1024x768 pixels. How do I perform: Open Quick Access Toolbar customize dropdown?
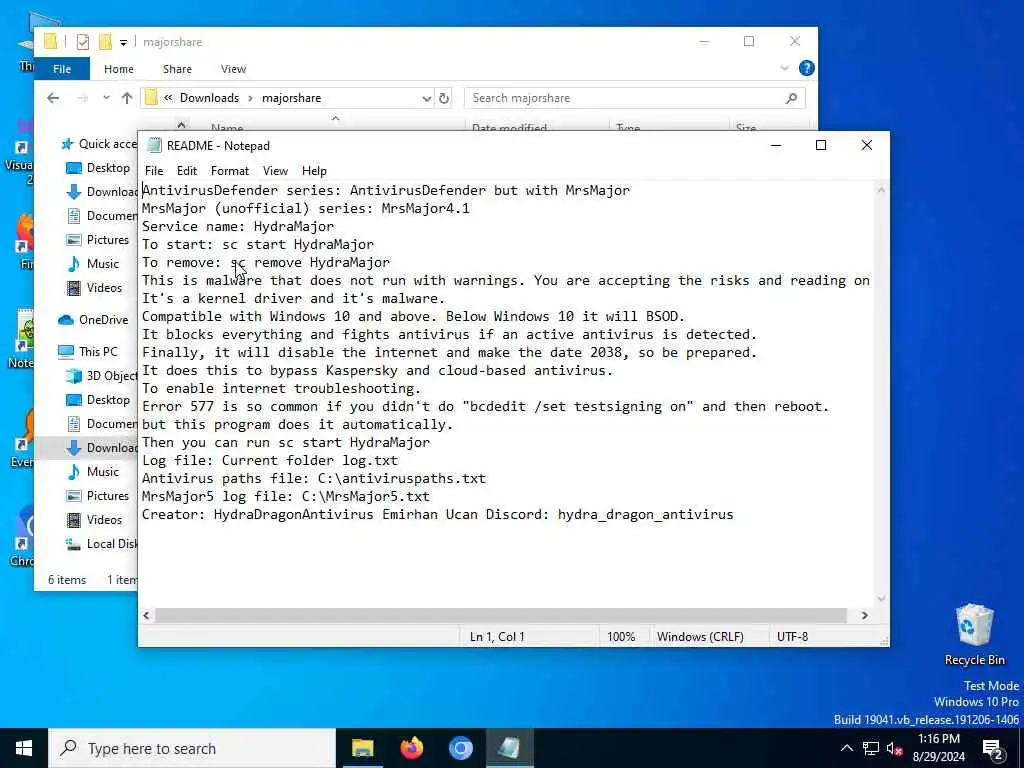pyautogui.click(x=123, y=42)
